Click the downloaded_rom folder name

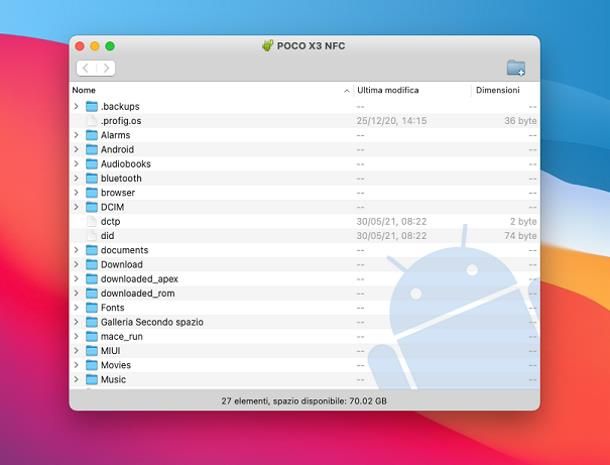[x=138, y=293]
